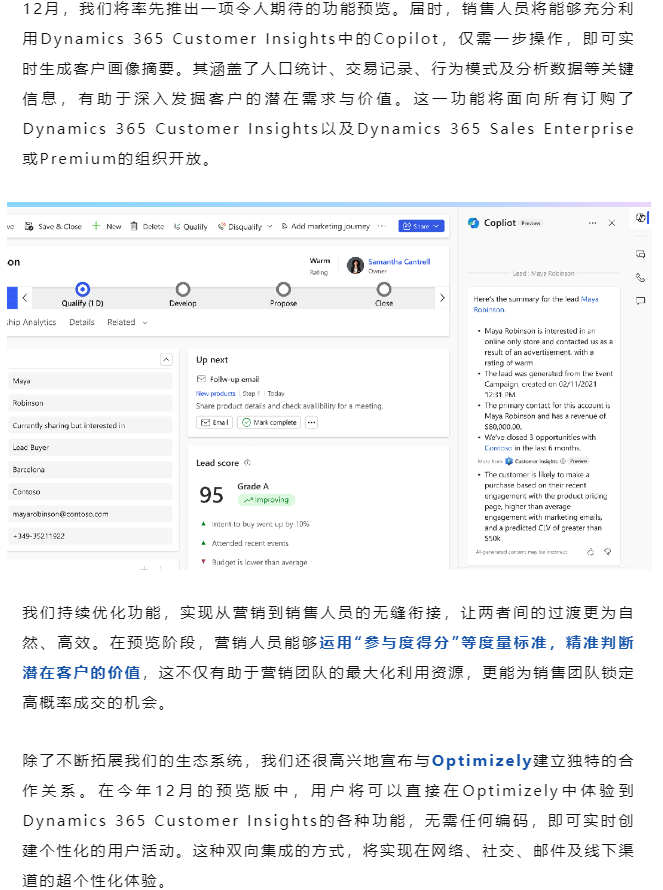Click the Email button in Up next card

[214, 422]
